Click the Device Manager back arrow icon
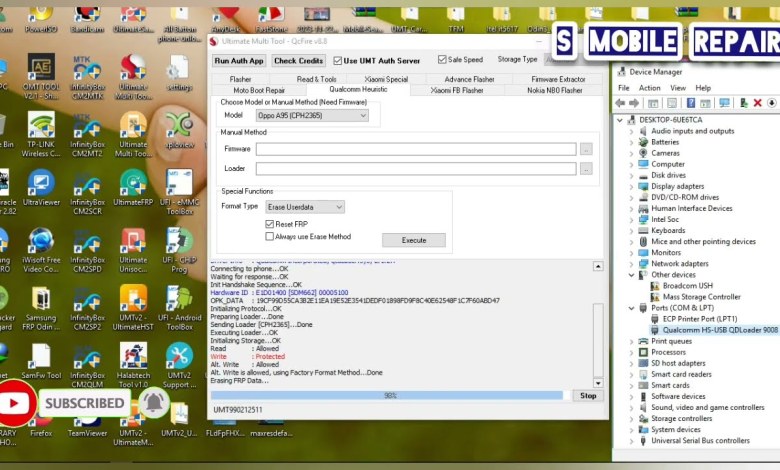The image size is (780, 470). [621, 103]
